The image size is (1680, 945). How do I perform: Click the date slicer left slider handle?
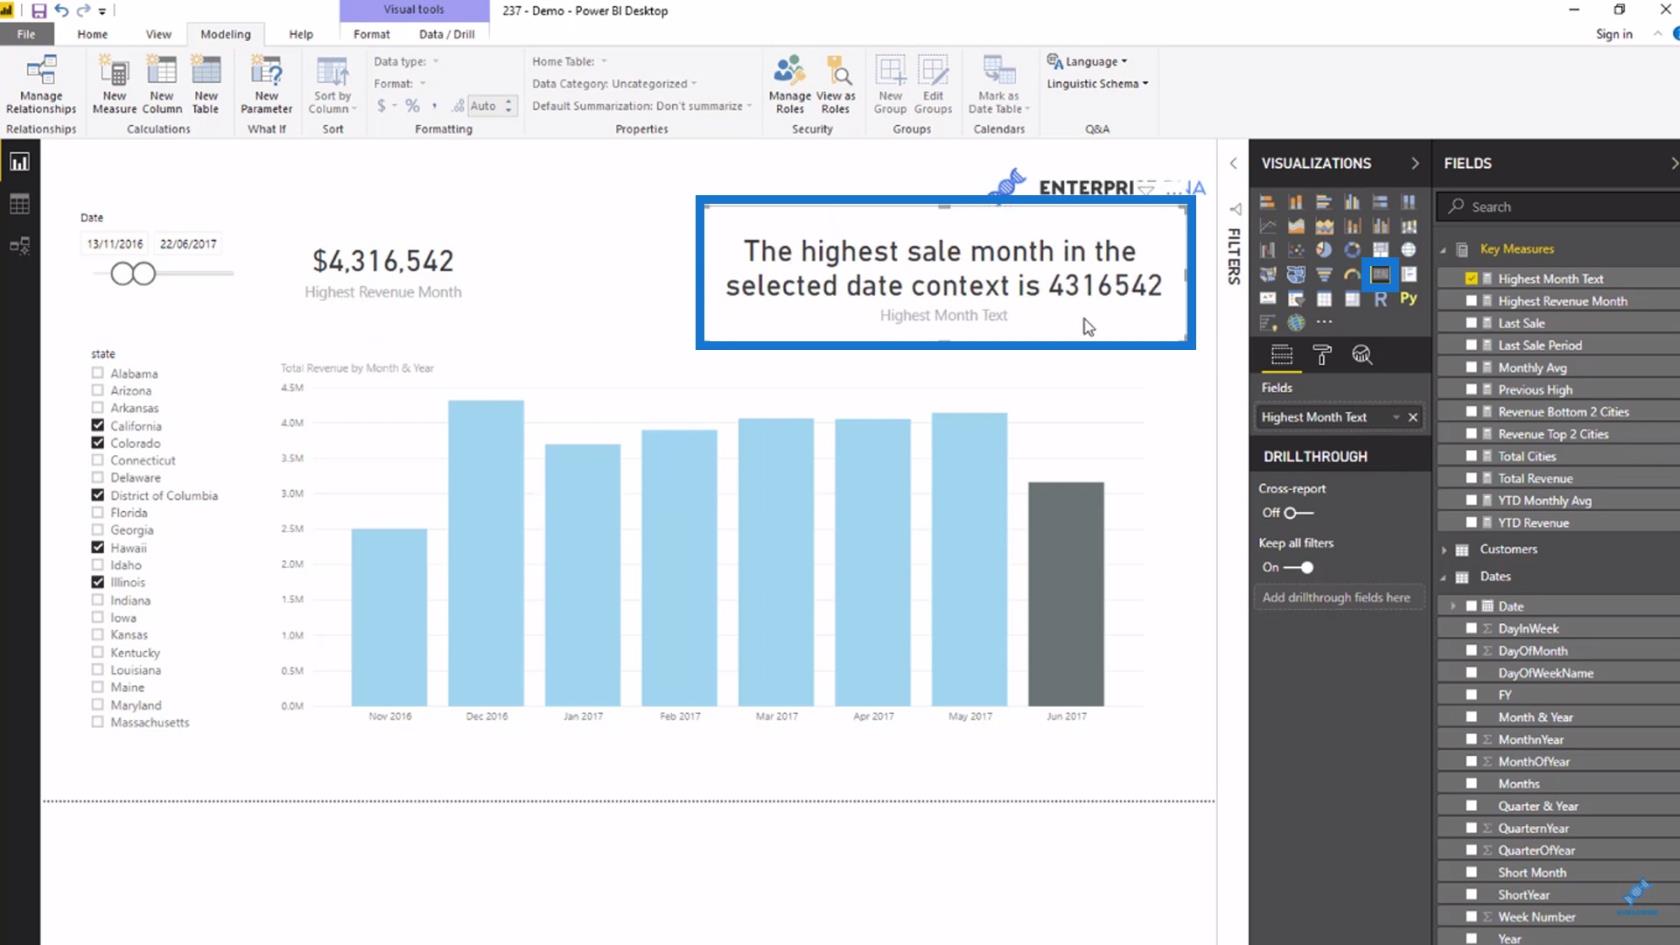click(x=122, y=273)
